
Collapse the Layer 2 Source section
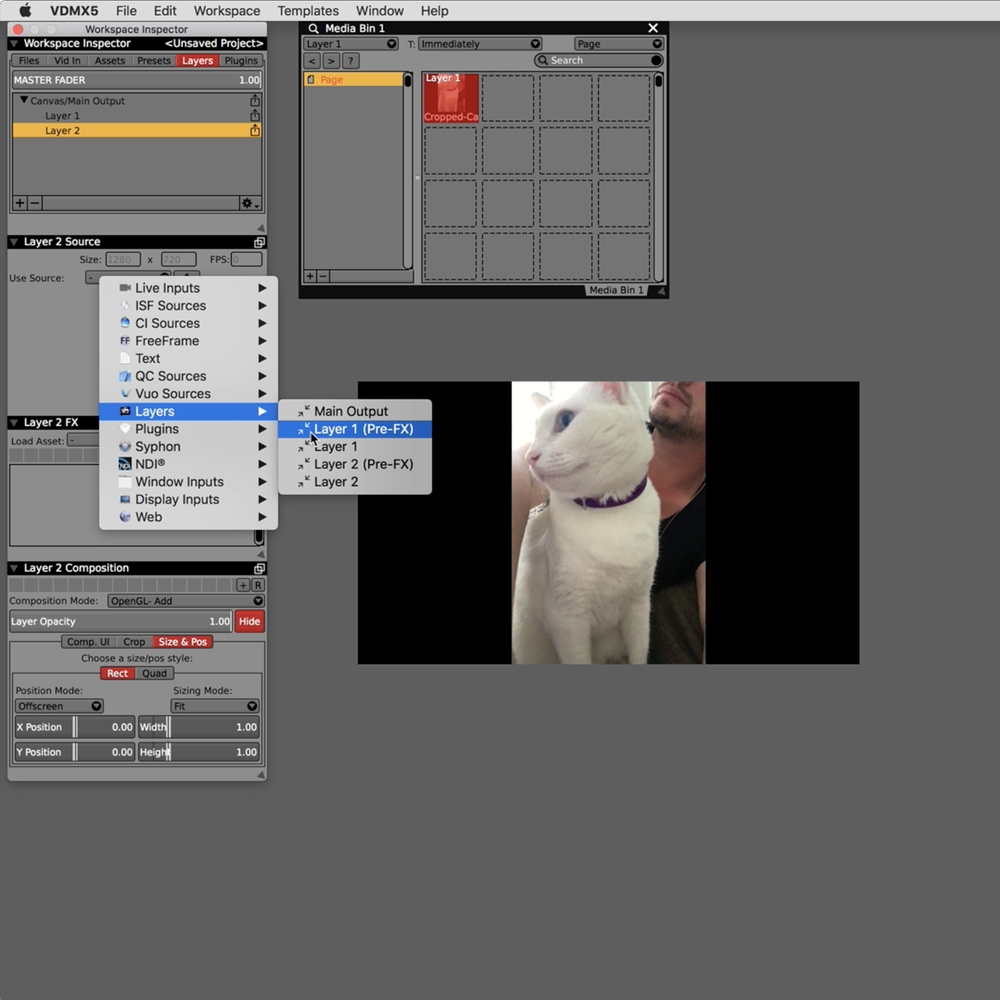coord(13,242)
